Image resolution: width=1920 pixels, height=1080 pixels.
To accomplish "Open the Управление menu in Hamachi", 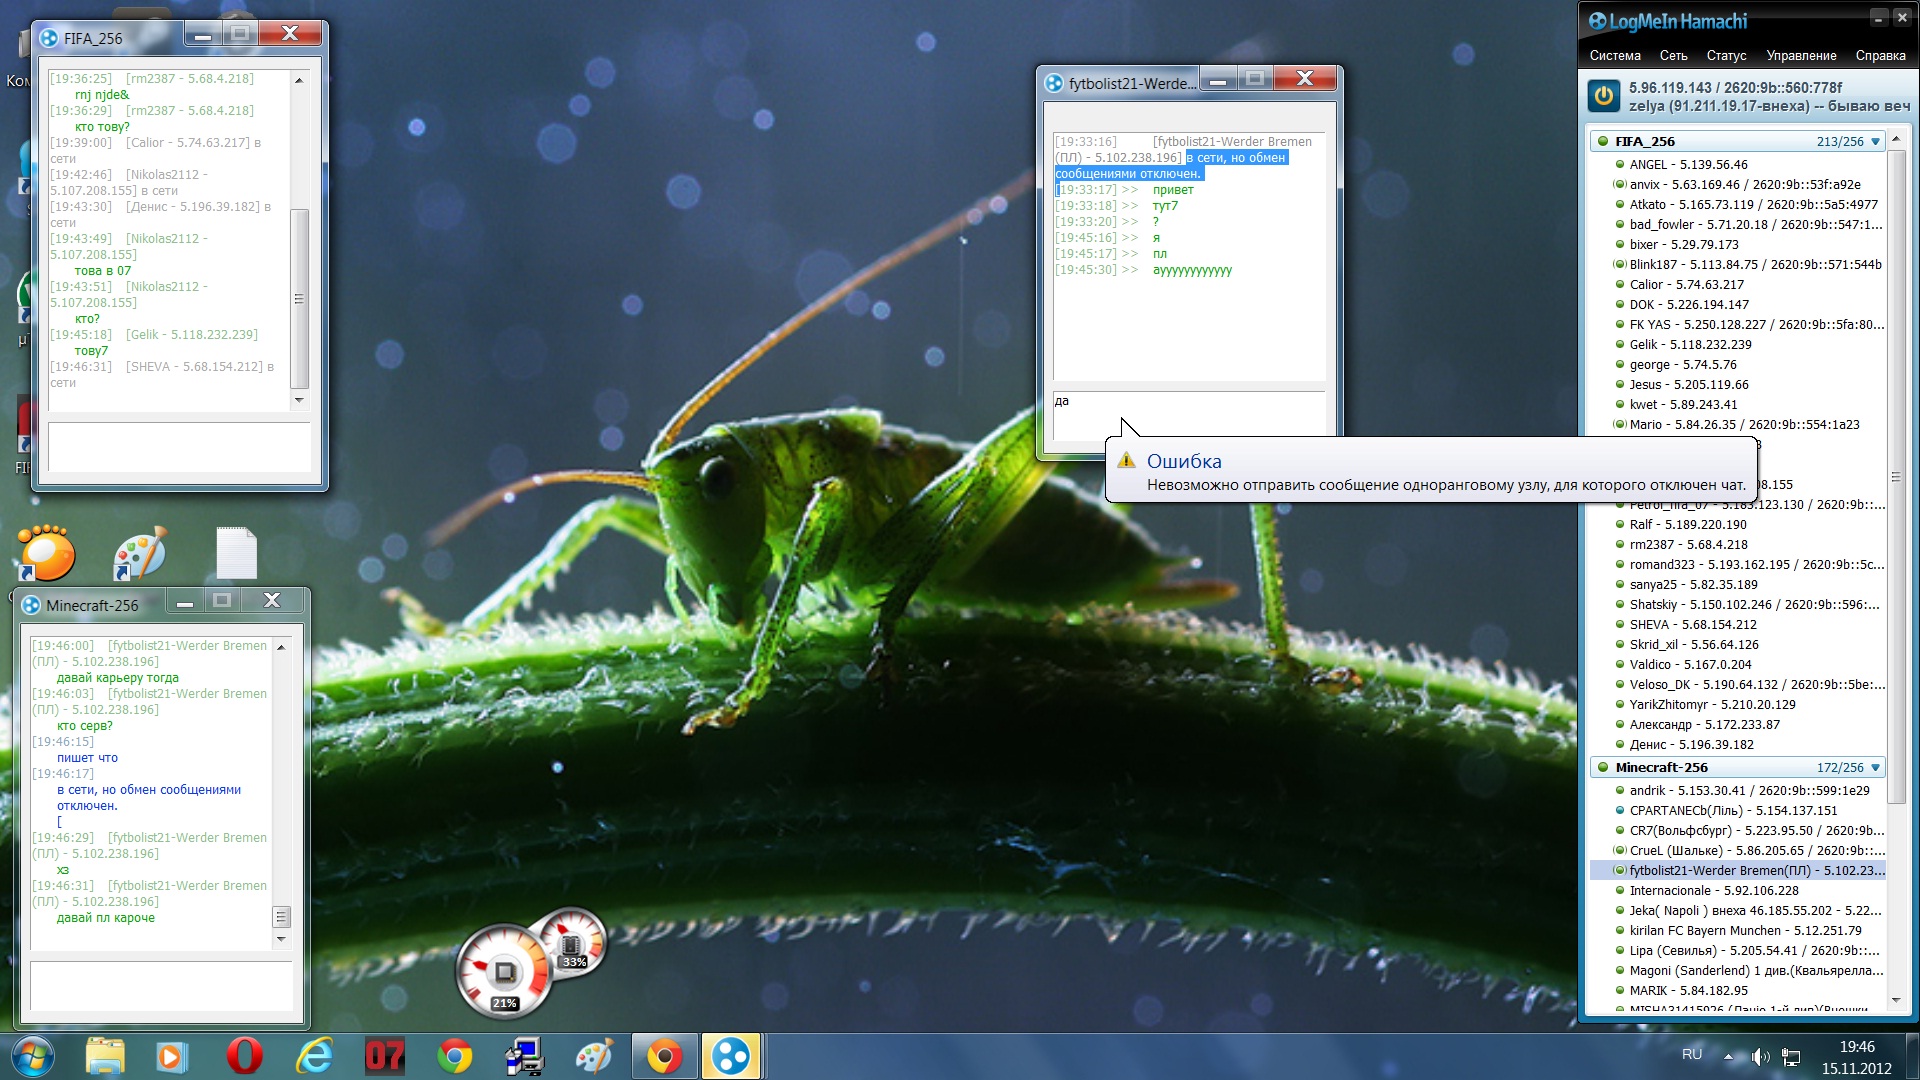I will pyautogui.click(x=1800, y=56).
